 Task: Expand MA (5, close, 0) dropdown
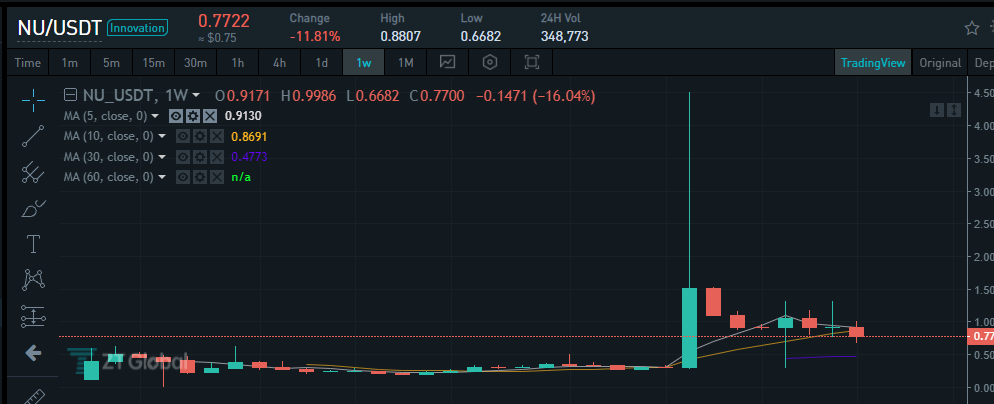[x=155, y=117]
